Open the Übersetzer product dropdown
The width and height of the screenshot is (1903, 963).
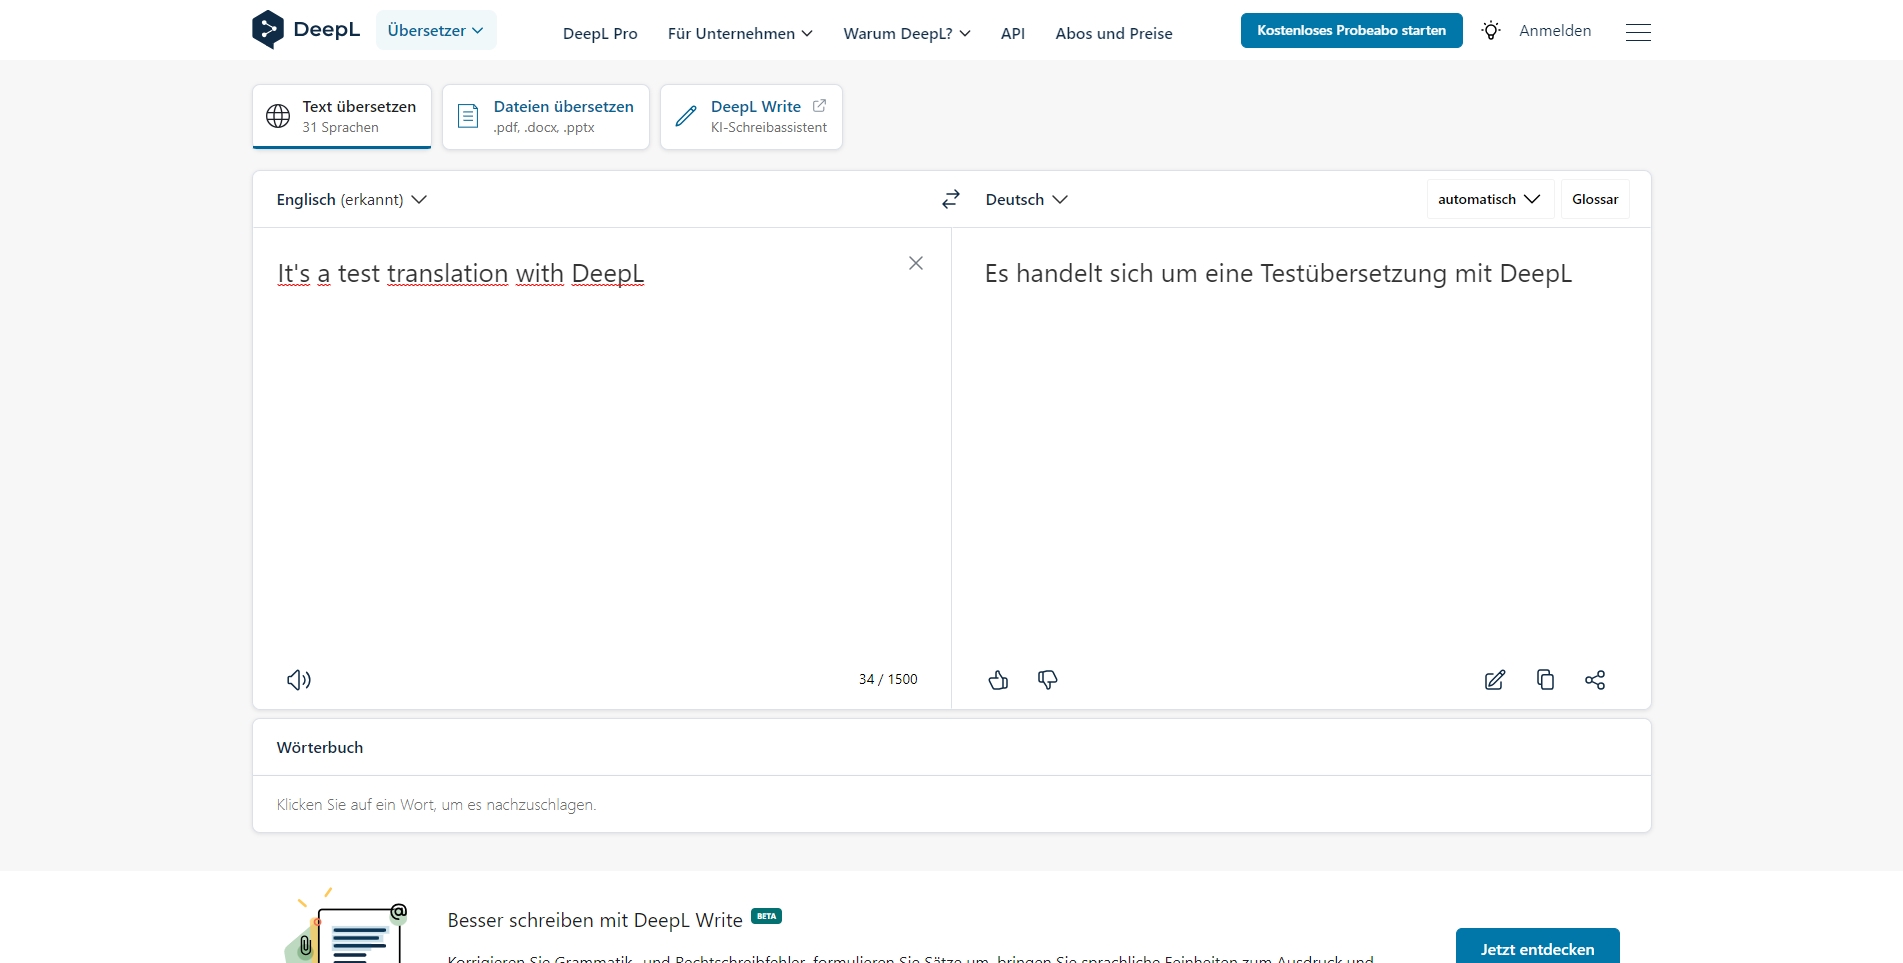[436, 30]
